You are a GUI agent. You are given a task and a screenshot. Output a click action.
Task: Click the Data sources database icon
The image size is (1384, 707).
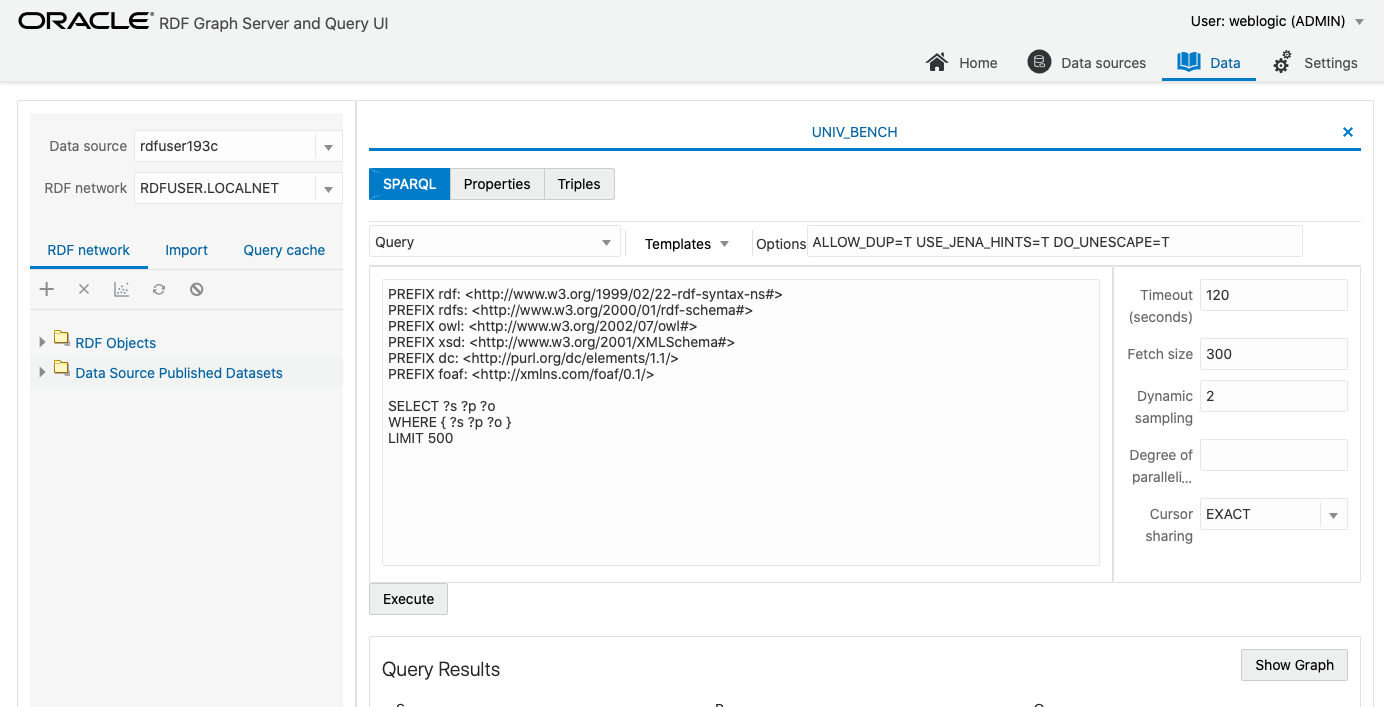[1039, 62]
